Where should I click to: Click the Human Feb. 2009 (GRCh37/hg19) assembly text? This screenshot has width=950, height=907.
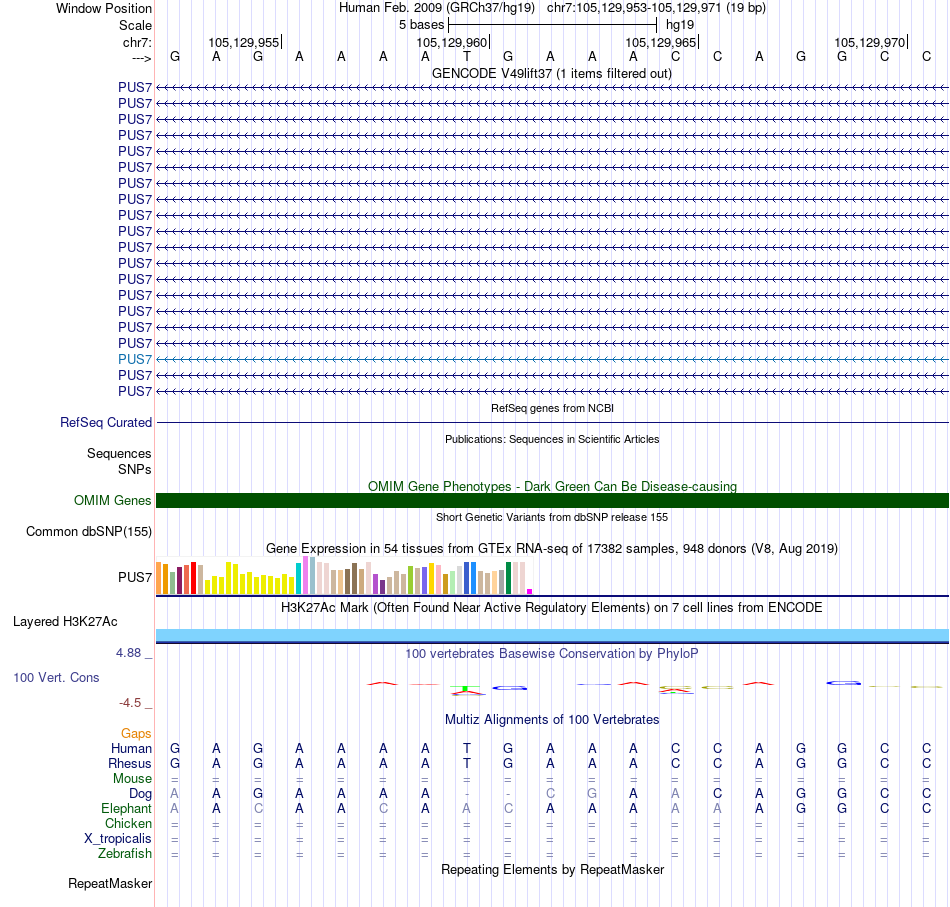(437, 8)
